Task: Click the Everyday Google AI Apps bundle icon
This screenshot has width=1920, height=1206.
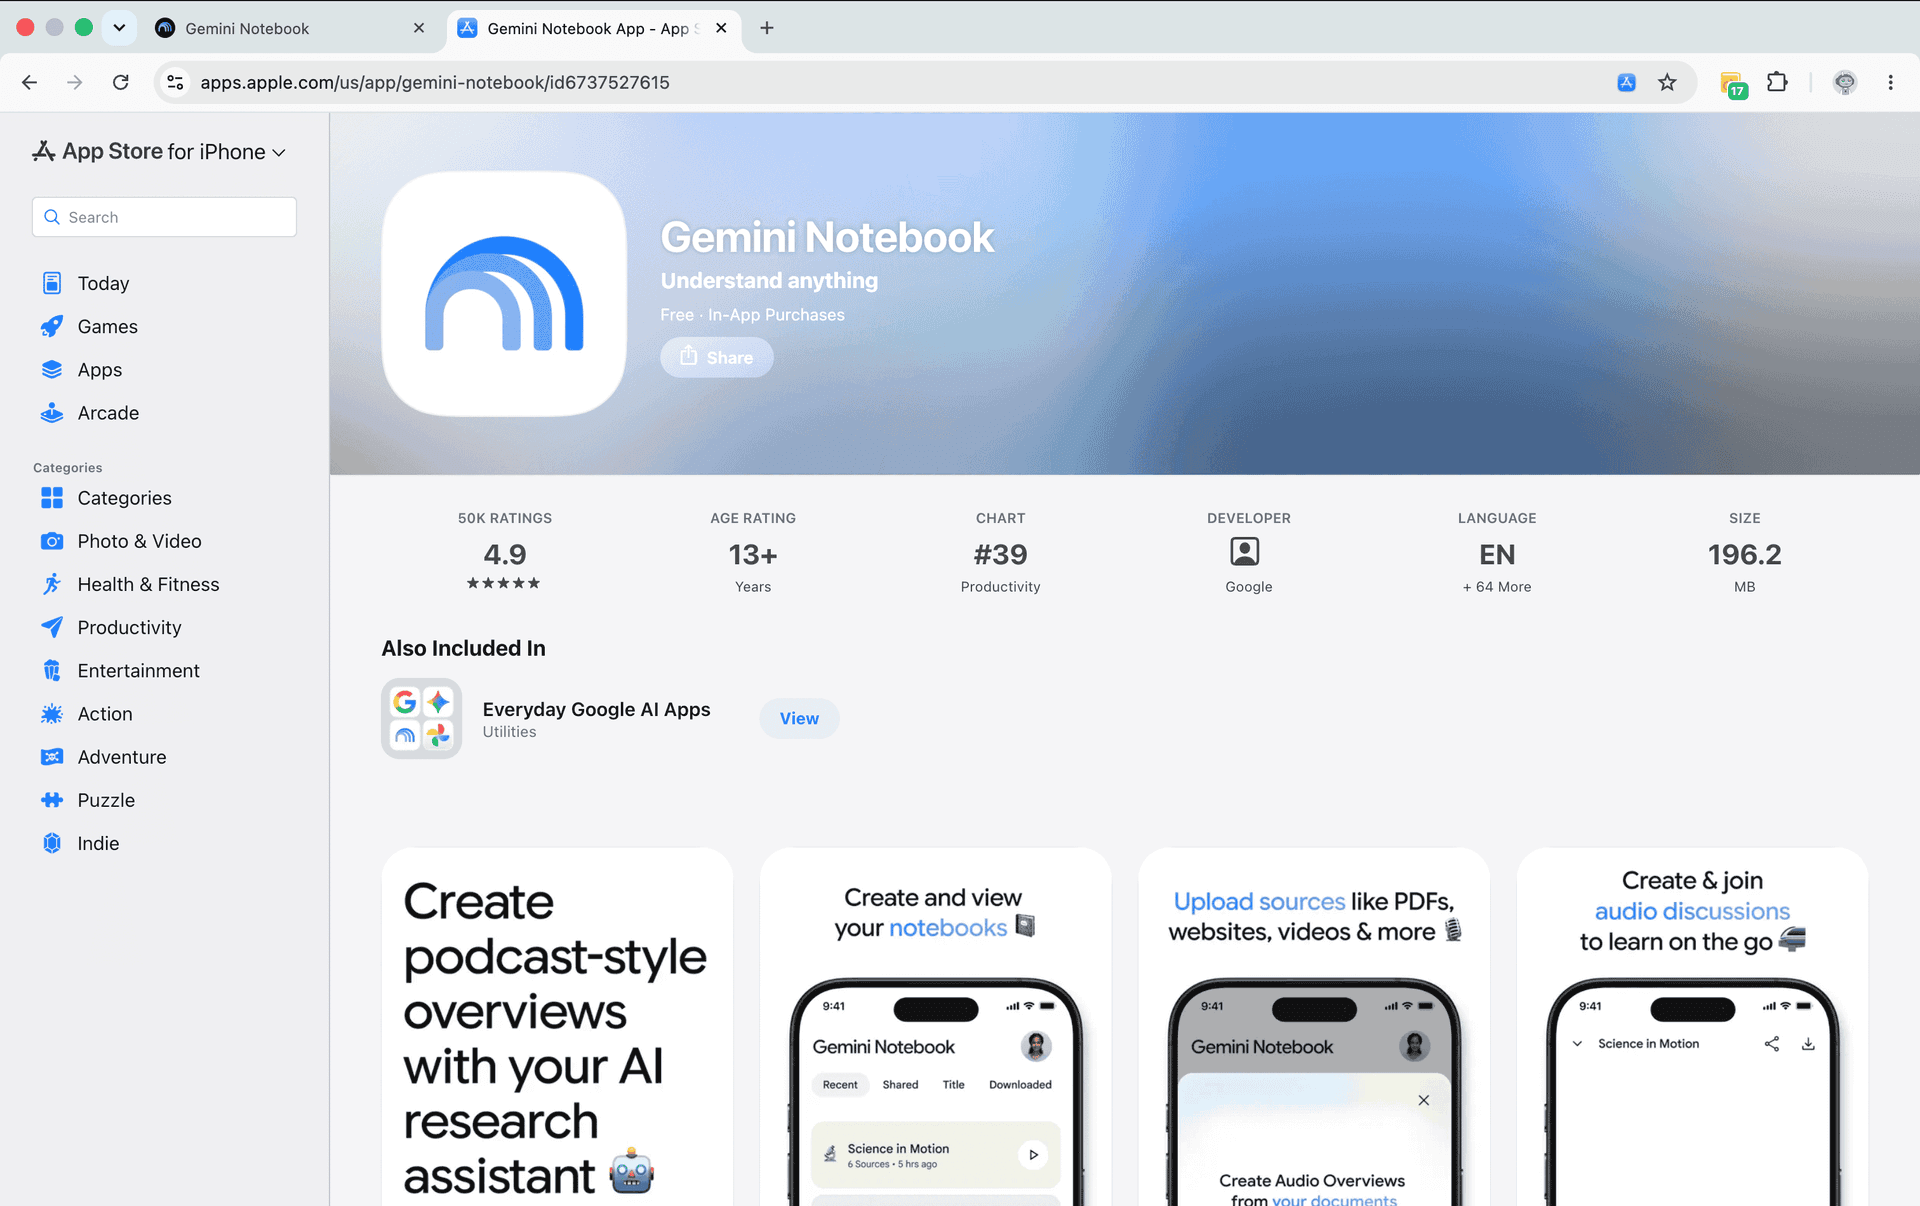Action: (421, 718)
